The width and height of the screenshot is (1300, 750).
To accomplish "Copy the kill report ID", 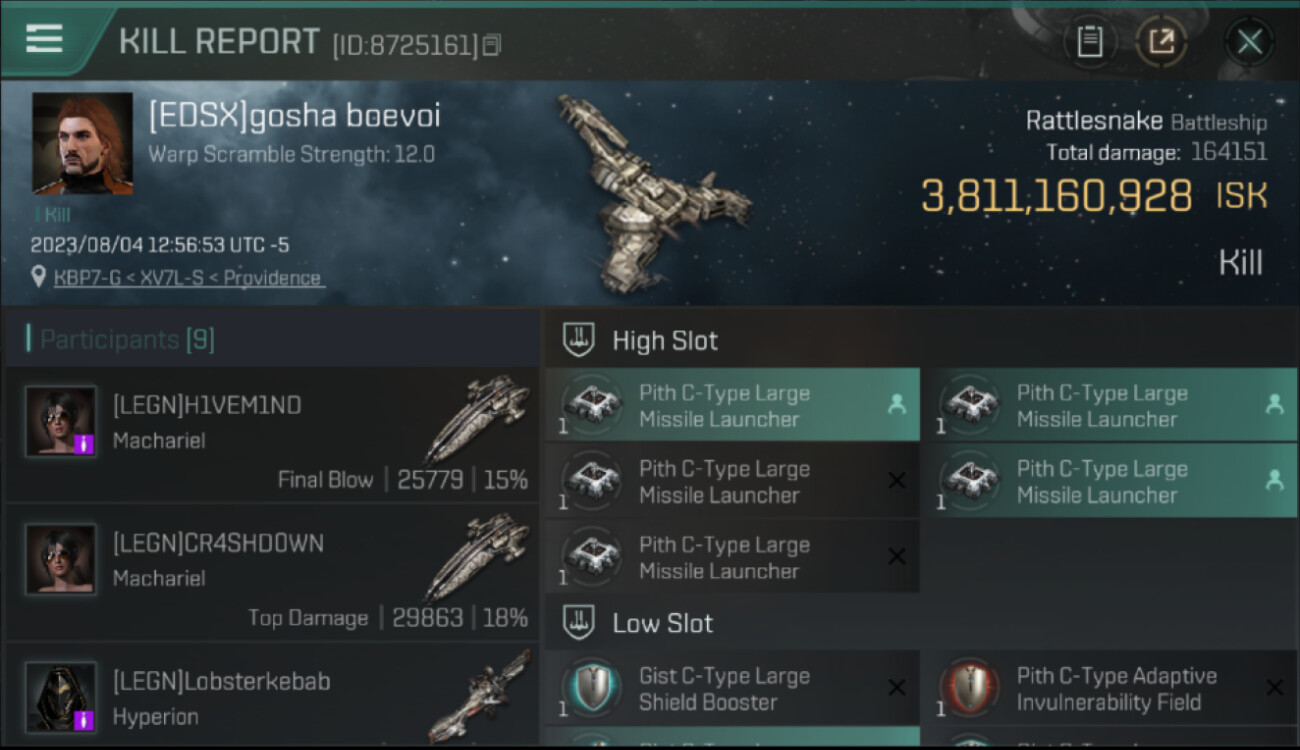I will (491, 45).
